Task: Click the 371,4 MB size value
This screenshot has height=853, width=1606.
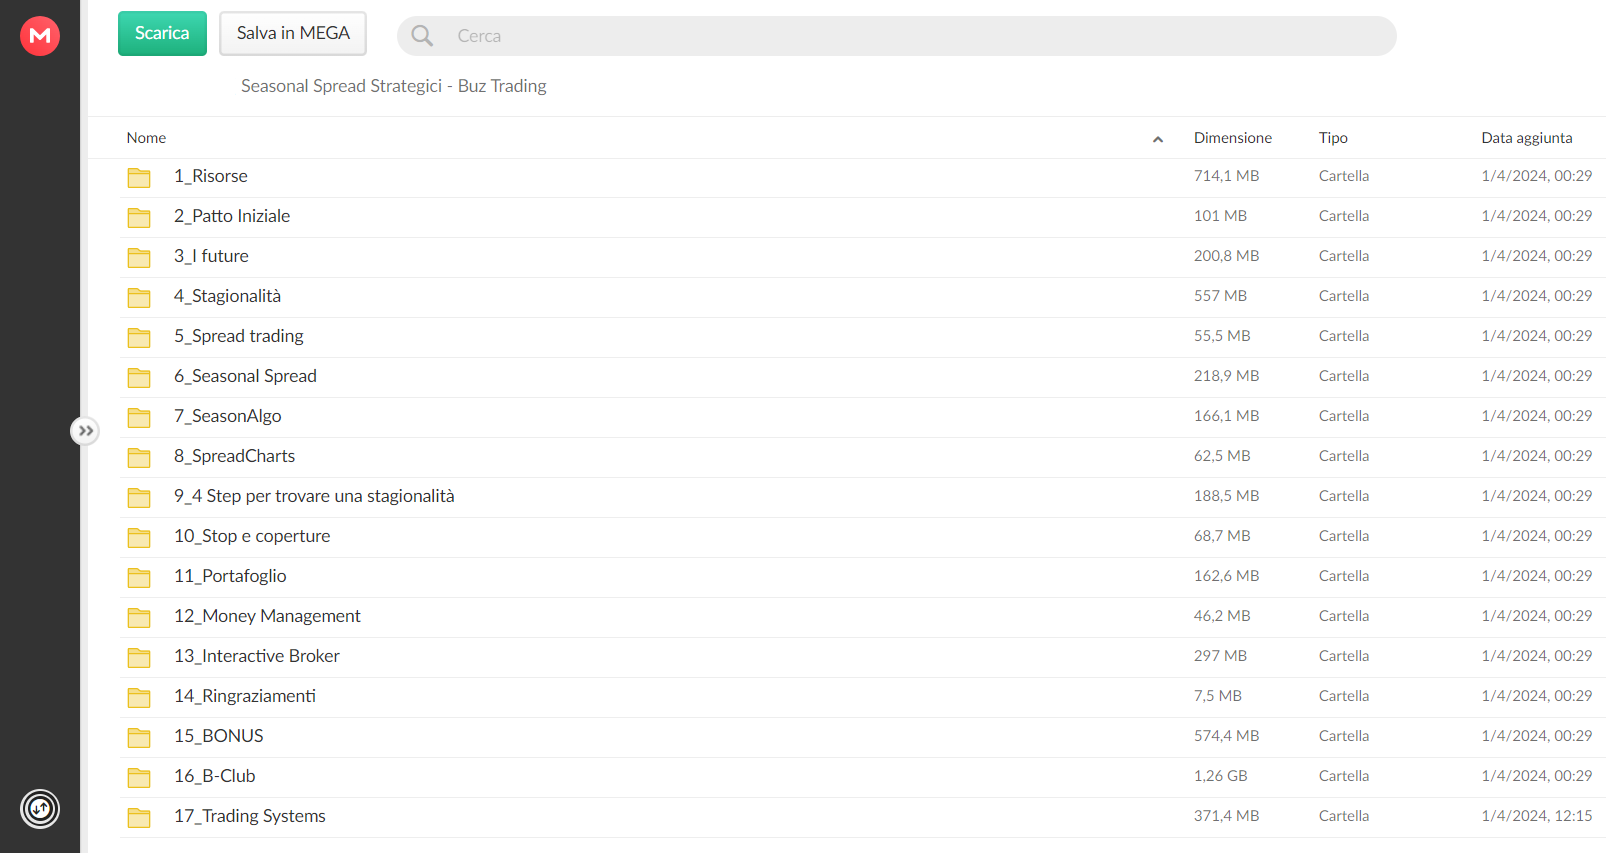Action: [x=1226, y=816]
